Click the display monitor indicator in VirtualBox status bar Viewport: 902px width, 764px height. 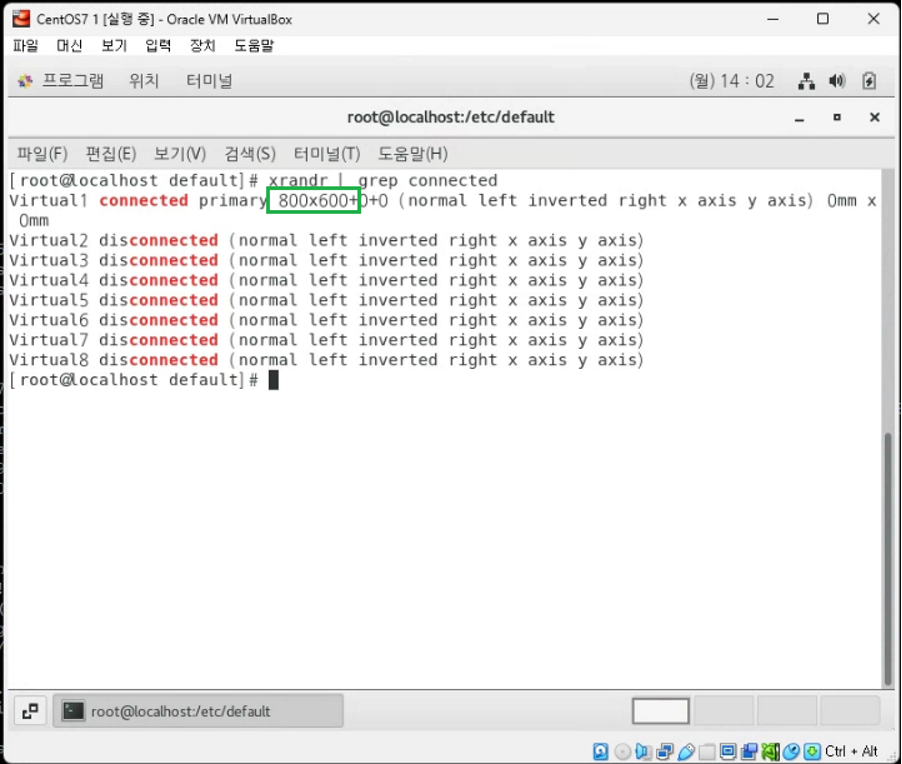click(x=728, y=751)
